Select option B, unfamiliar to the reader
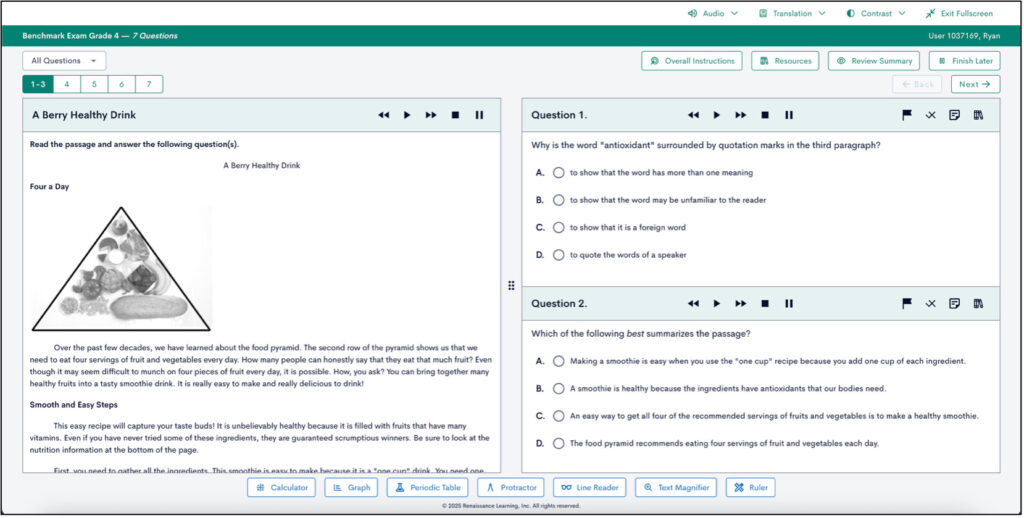The image size is (1024, 518). (558, 201)
